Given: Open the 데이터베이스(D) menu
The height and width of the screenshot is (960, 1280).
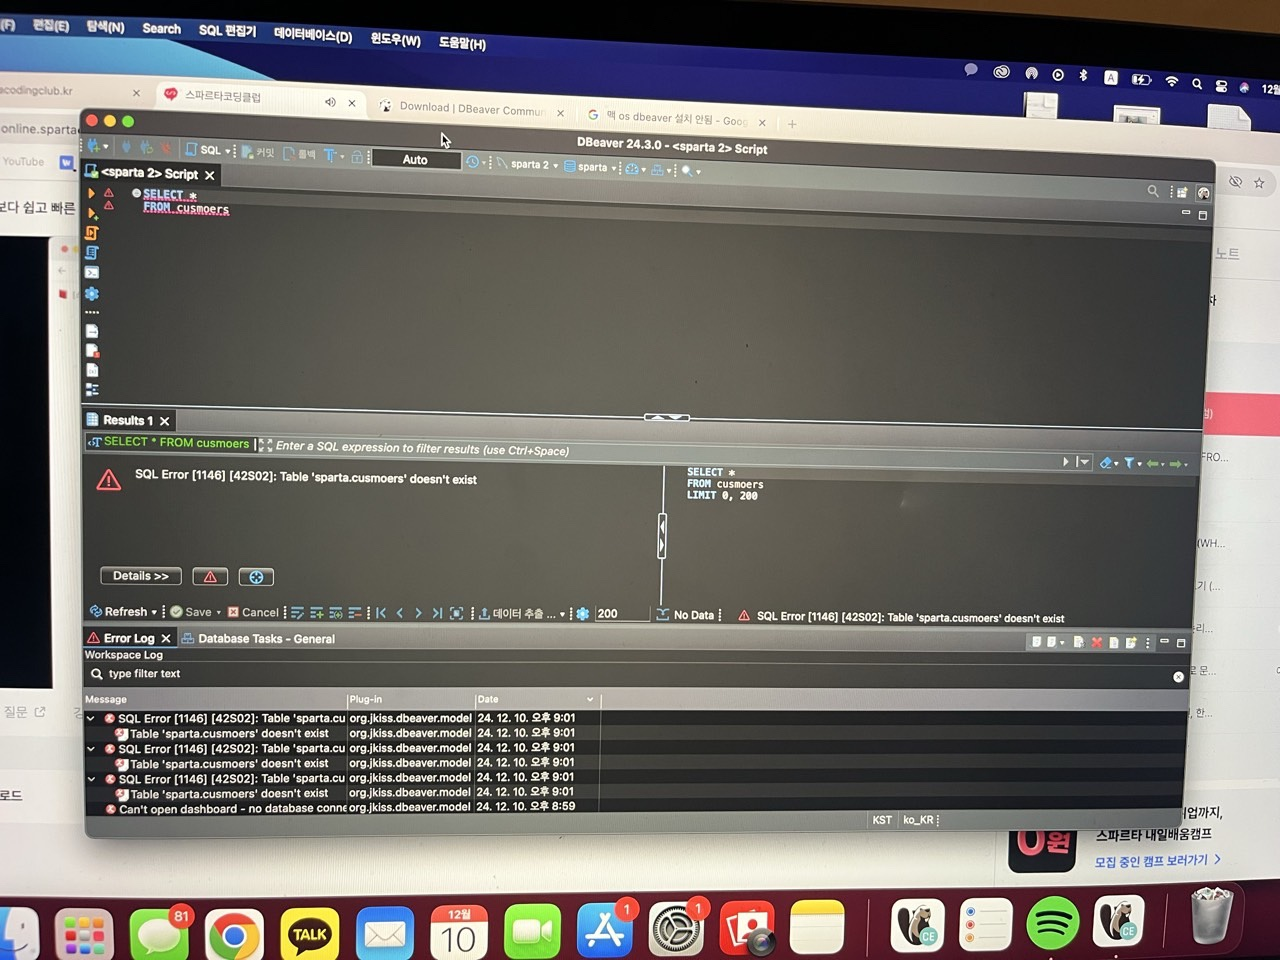Looking at the screenshot, I should 313,35.
